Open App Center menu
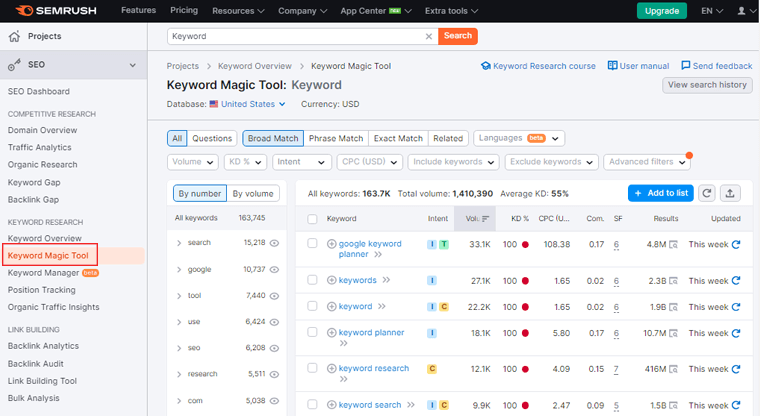This screenshot has height=416, width=760. [x=376, y=11]
